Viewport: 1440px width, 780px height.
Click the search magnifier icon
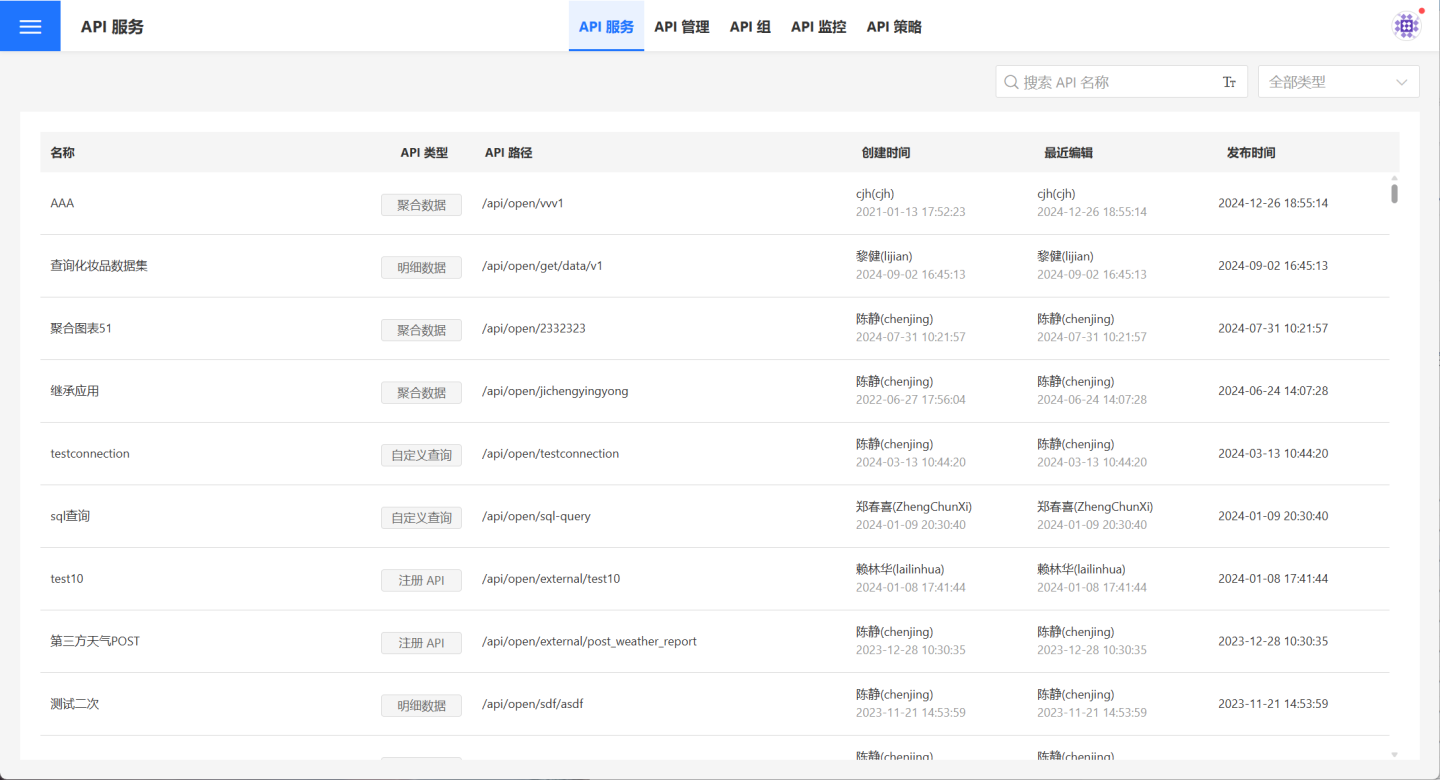1011,82
